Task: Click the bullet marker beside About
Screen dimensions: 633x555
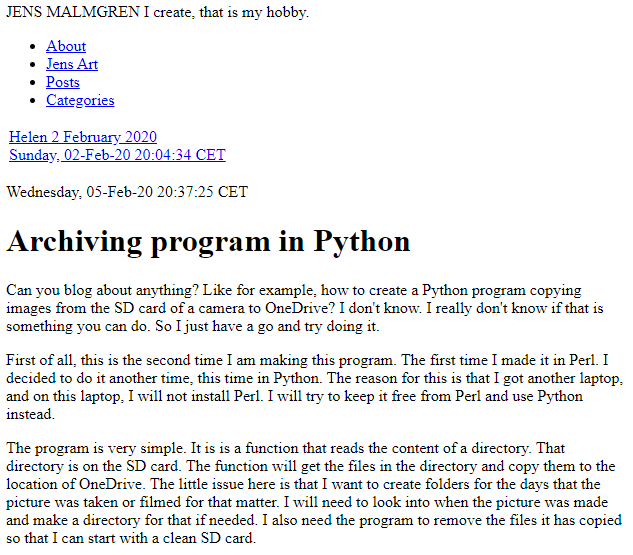Action: click(x=33, y=47)
